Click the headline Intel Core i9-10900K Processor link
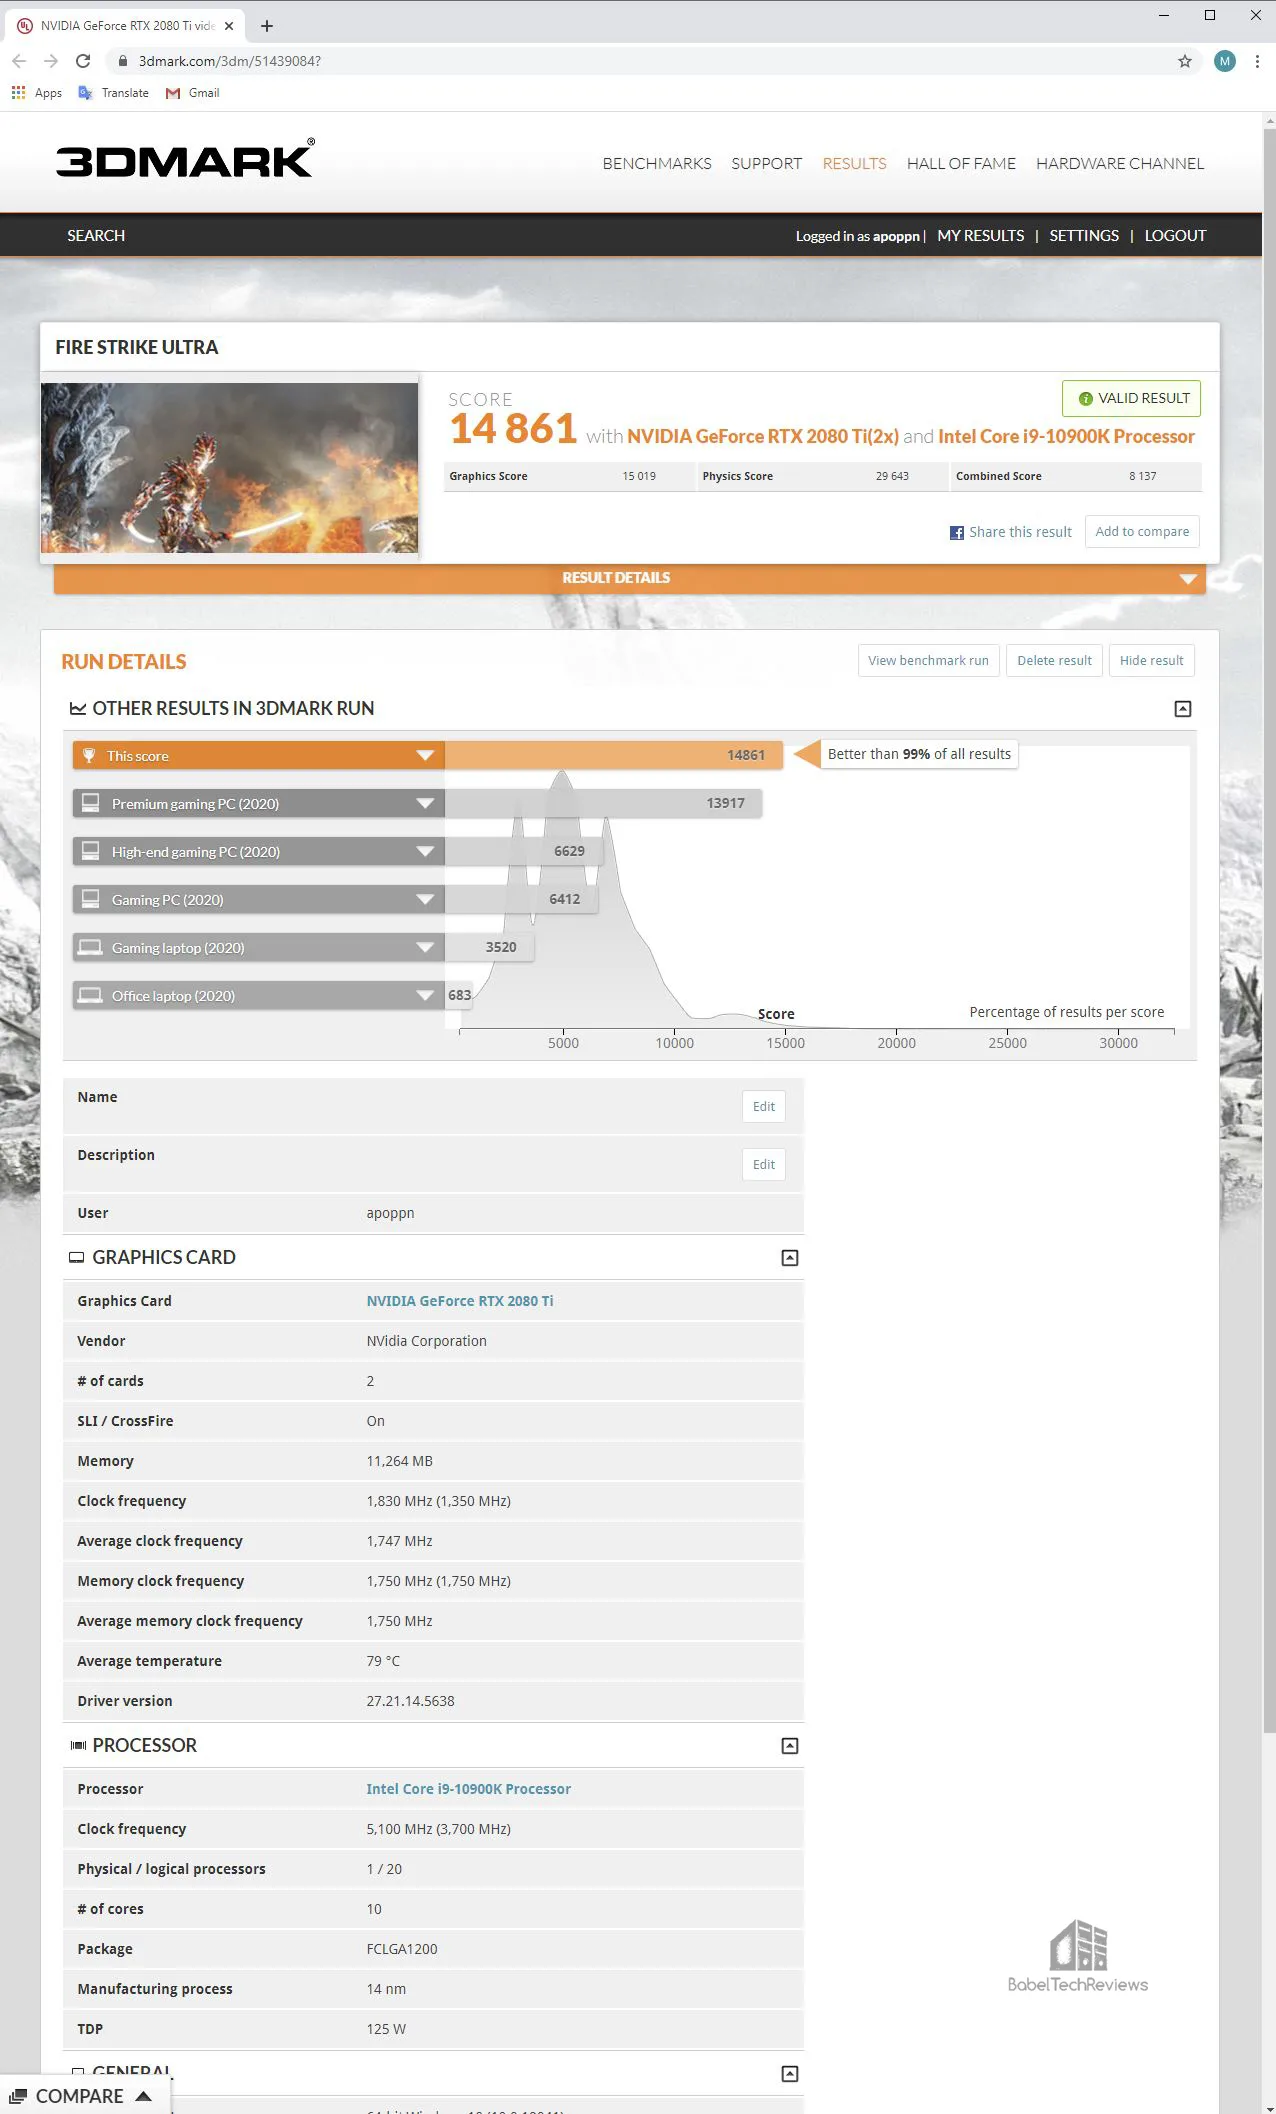 click(1067, 437)
